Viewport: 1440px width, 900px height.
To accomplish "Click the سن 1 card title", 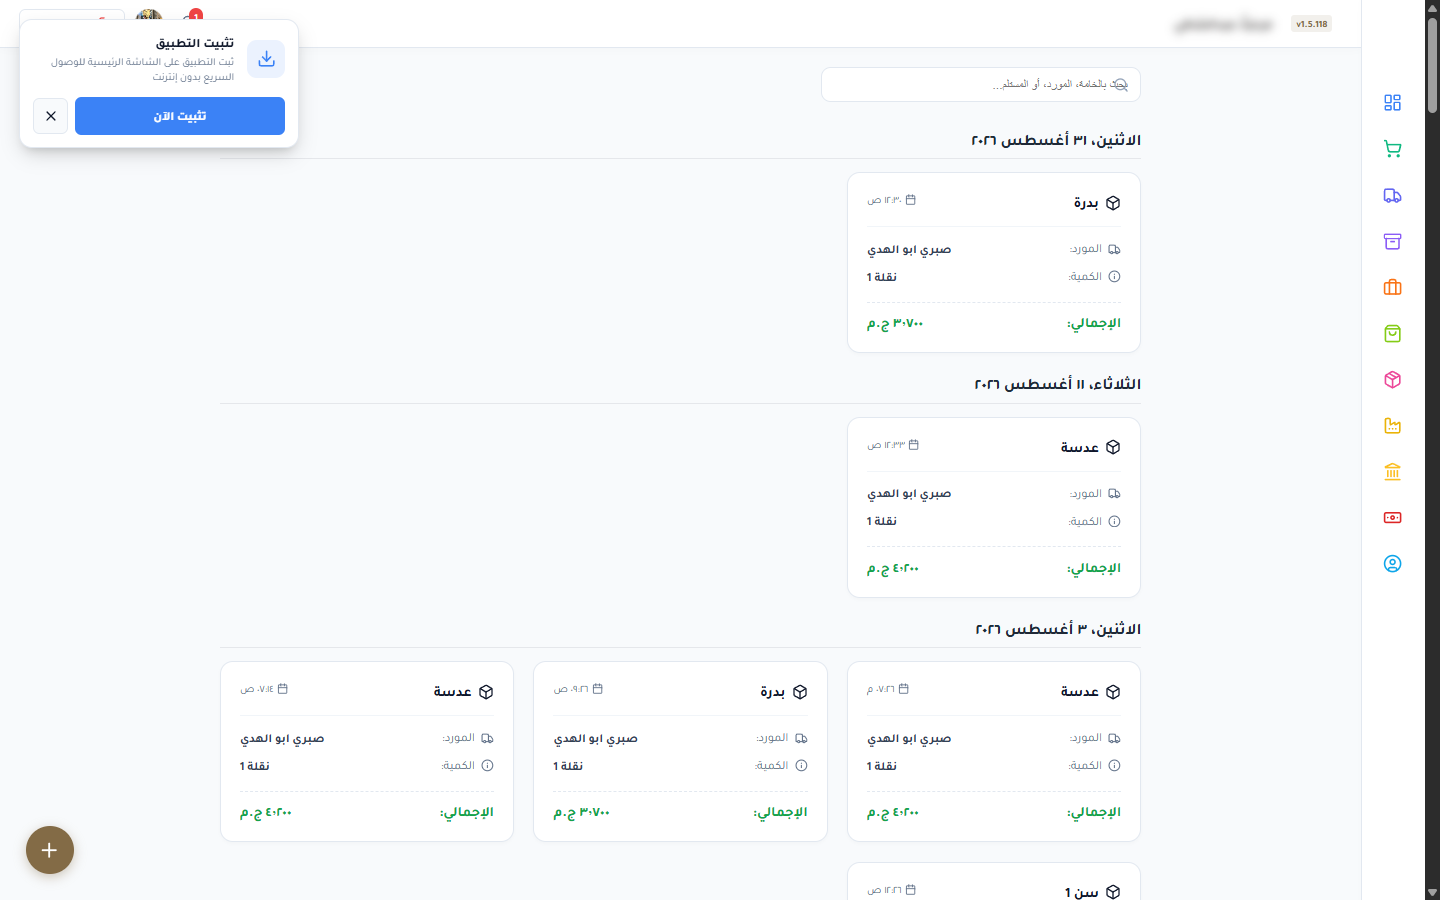I will coord(1082,892).
